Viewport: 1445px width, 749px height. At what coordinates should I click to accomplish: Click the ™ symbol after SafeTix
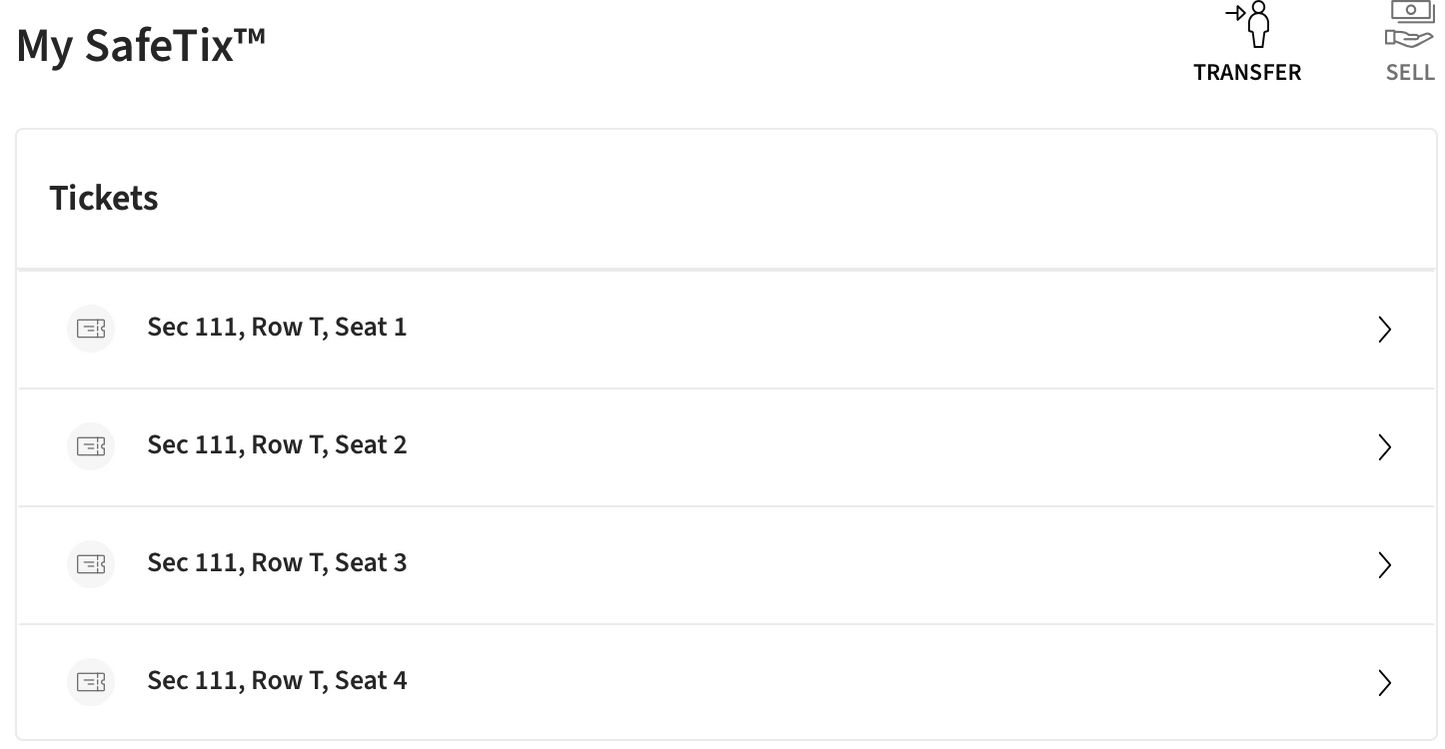[250, 35]
